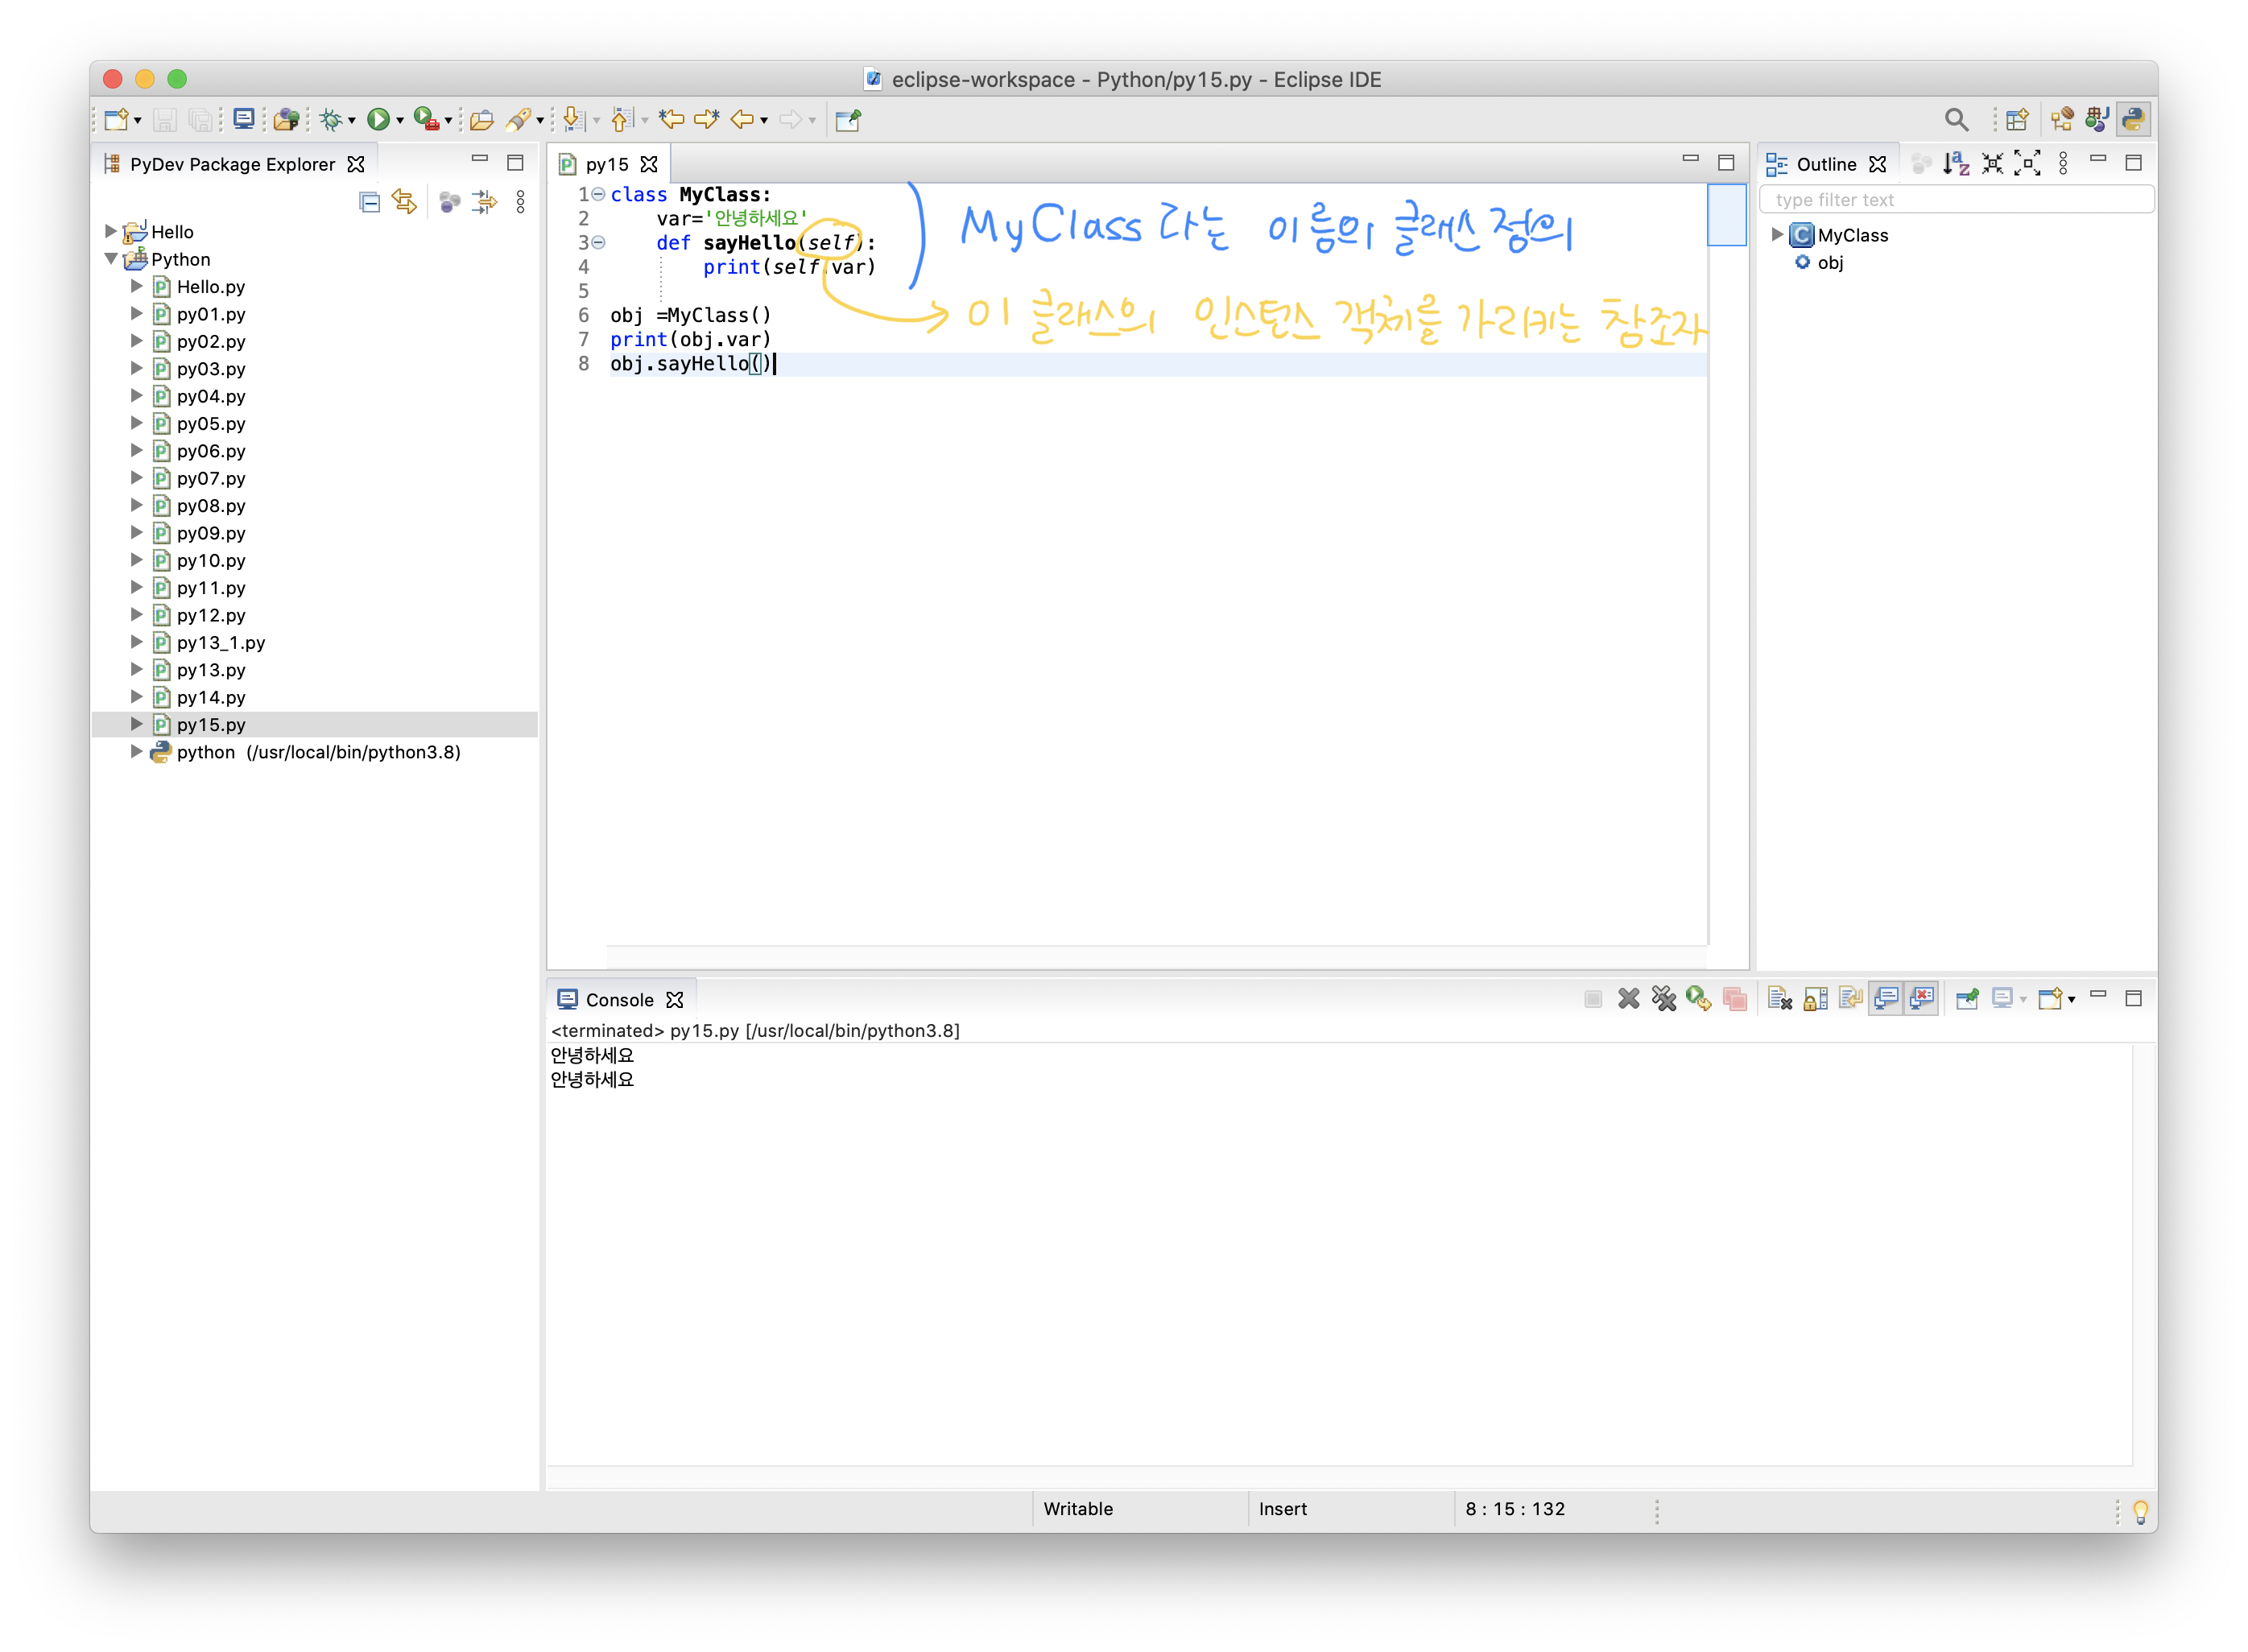Click the Open Perspective icon

(x=2017, y=120)
